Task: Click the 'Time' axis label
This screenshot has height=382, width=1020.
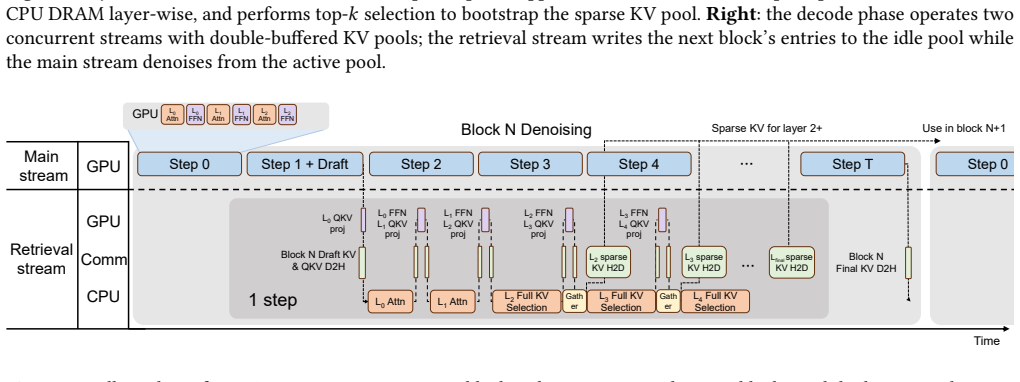Action: (x=986, y=341)
